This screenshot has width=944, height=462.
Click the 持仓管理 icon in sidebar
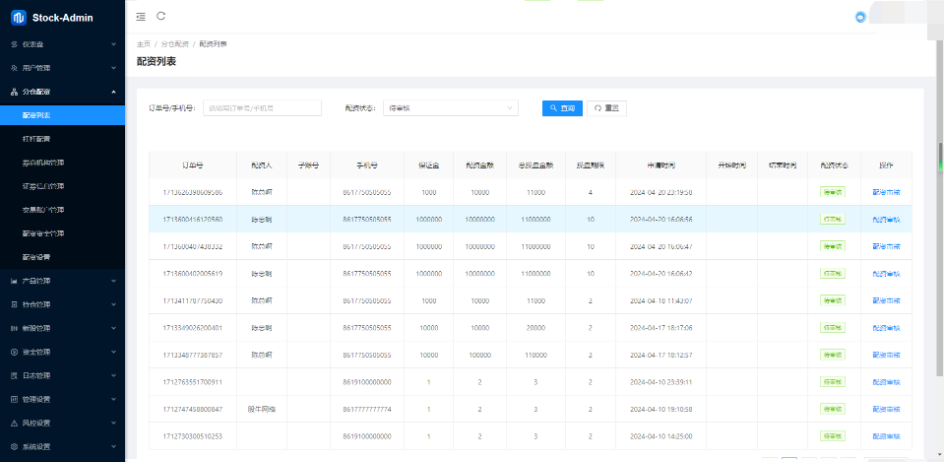pos(14,304)
